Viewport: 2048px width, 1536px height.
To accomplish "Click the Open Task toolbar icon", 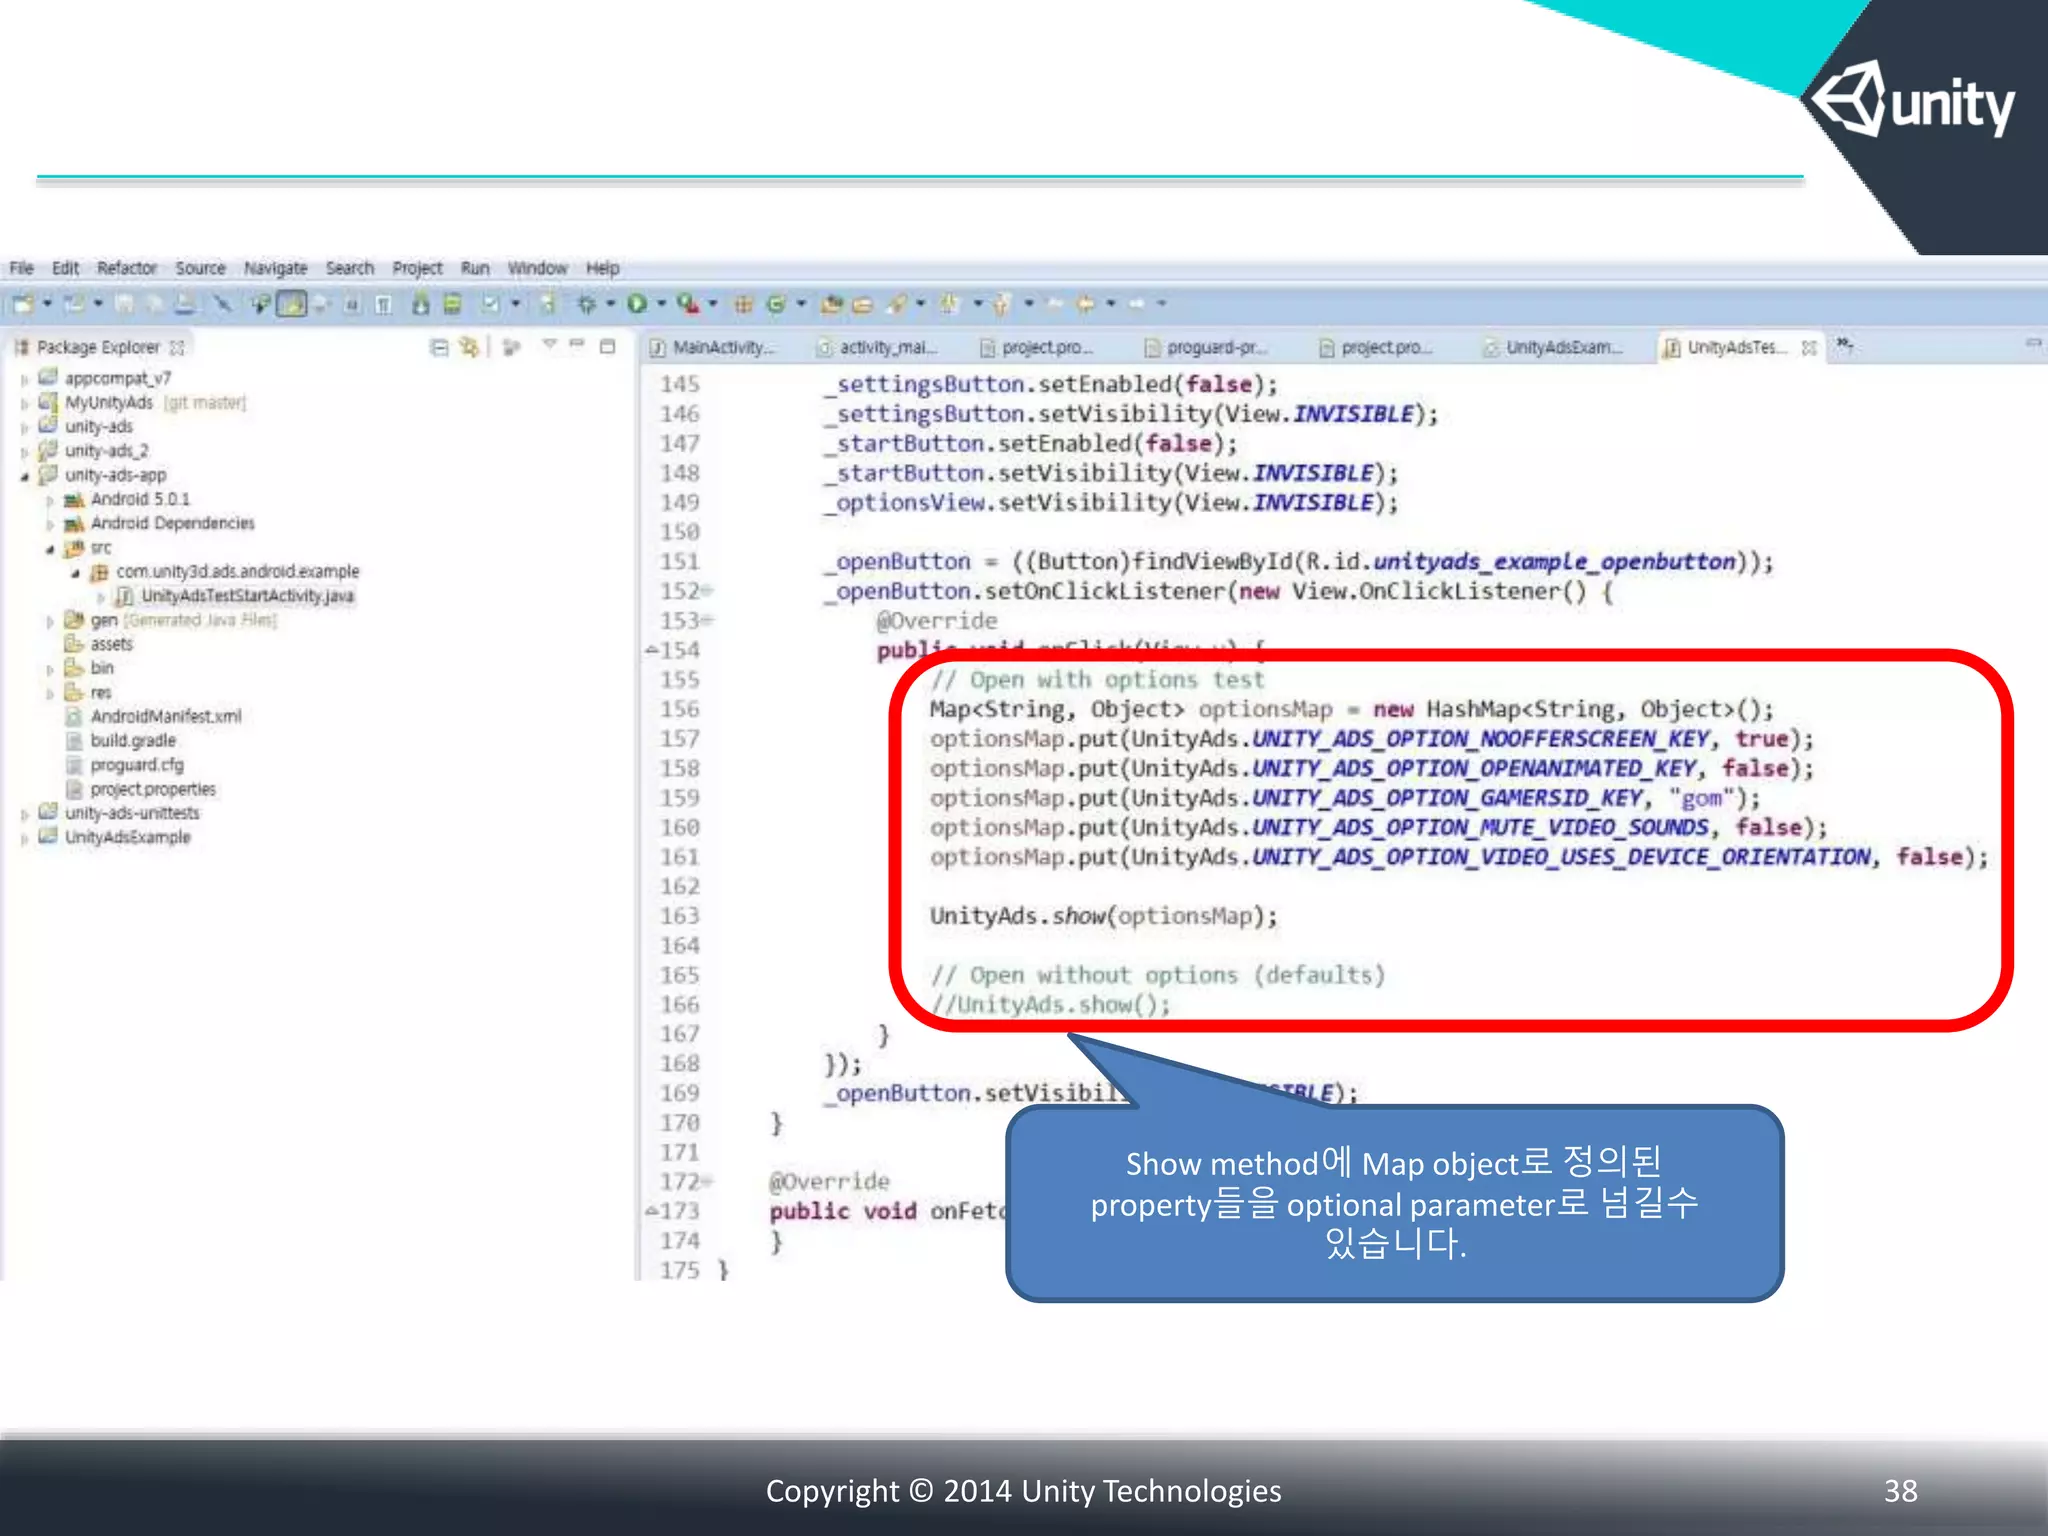I will [863, 304].
